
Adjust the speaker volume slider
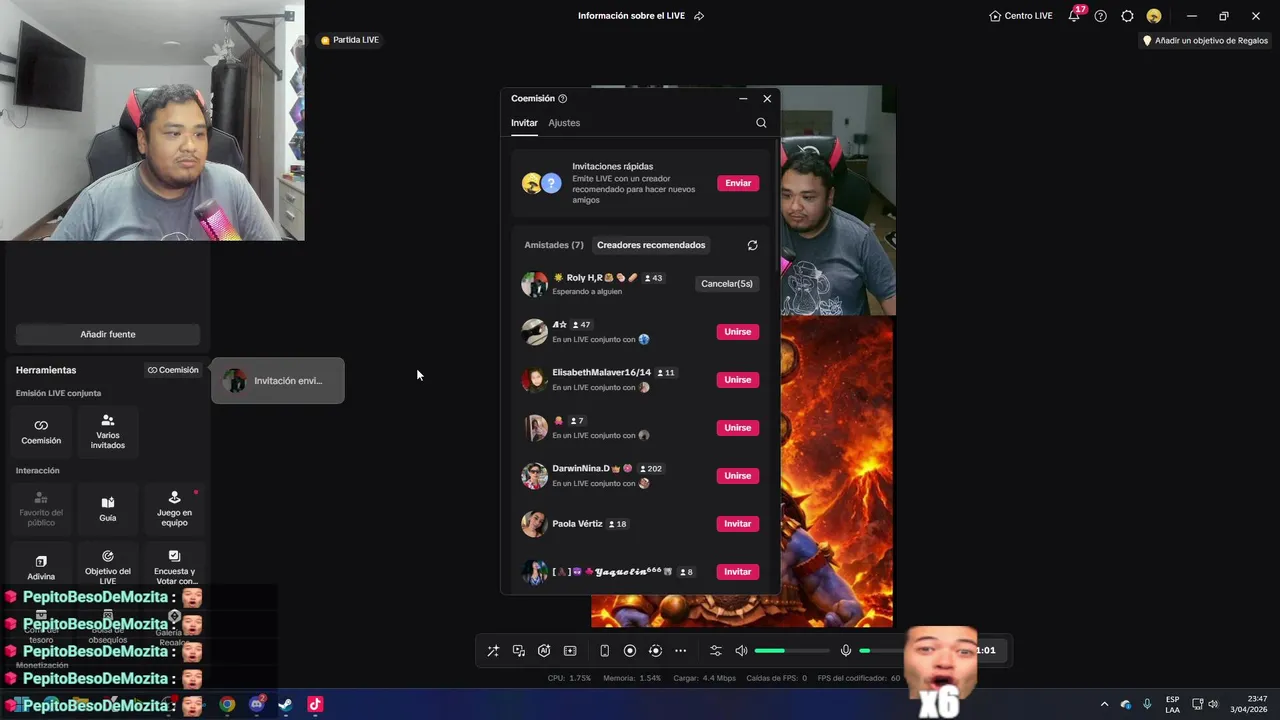tap(792, 651)
